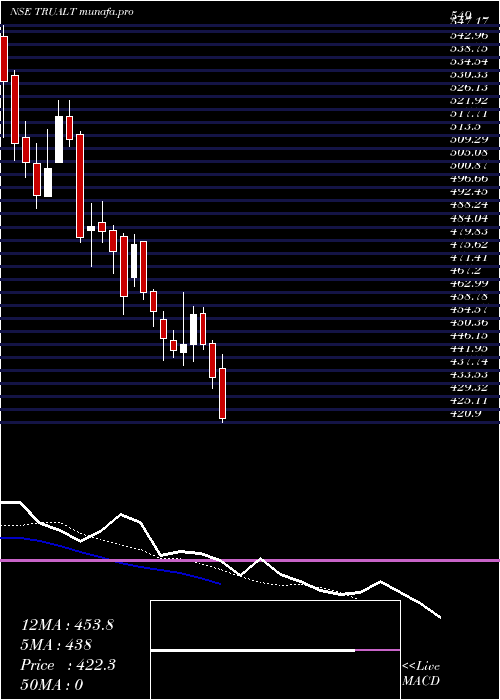Select the 530.33 price axis label
This screenshot has width=500, height=700.
coord(469,75)
